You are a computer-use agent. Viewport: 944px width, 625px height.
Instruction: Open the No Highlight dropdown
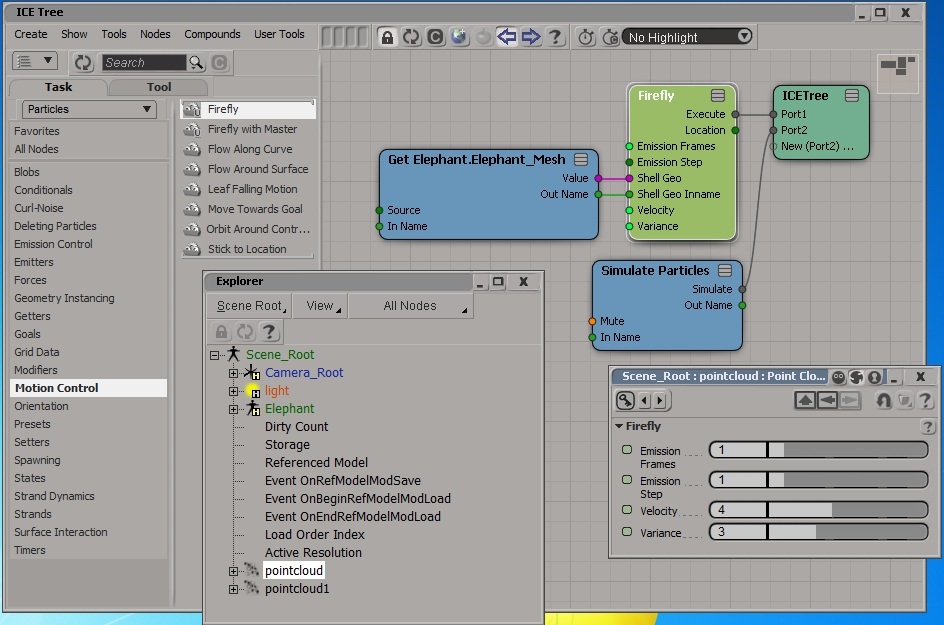click(687, 37)
